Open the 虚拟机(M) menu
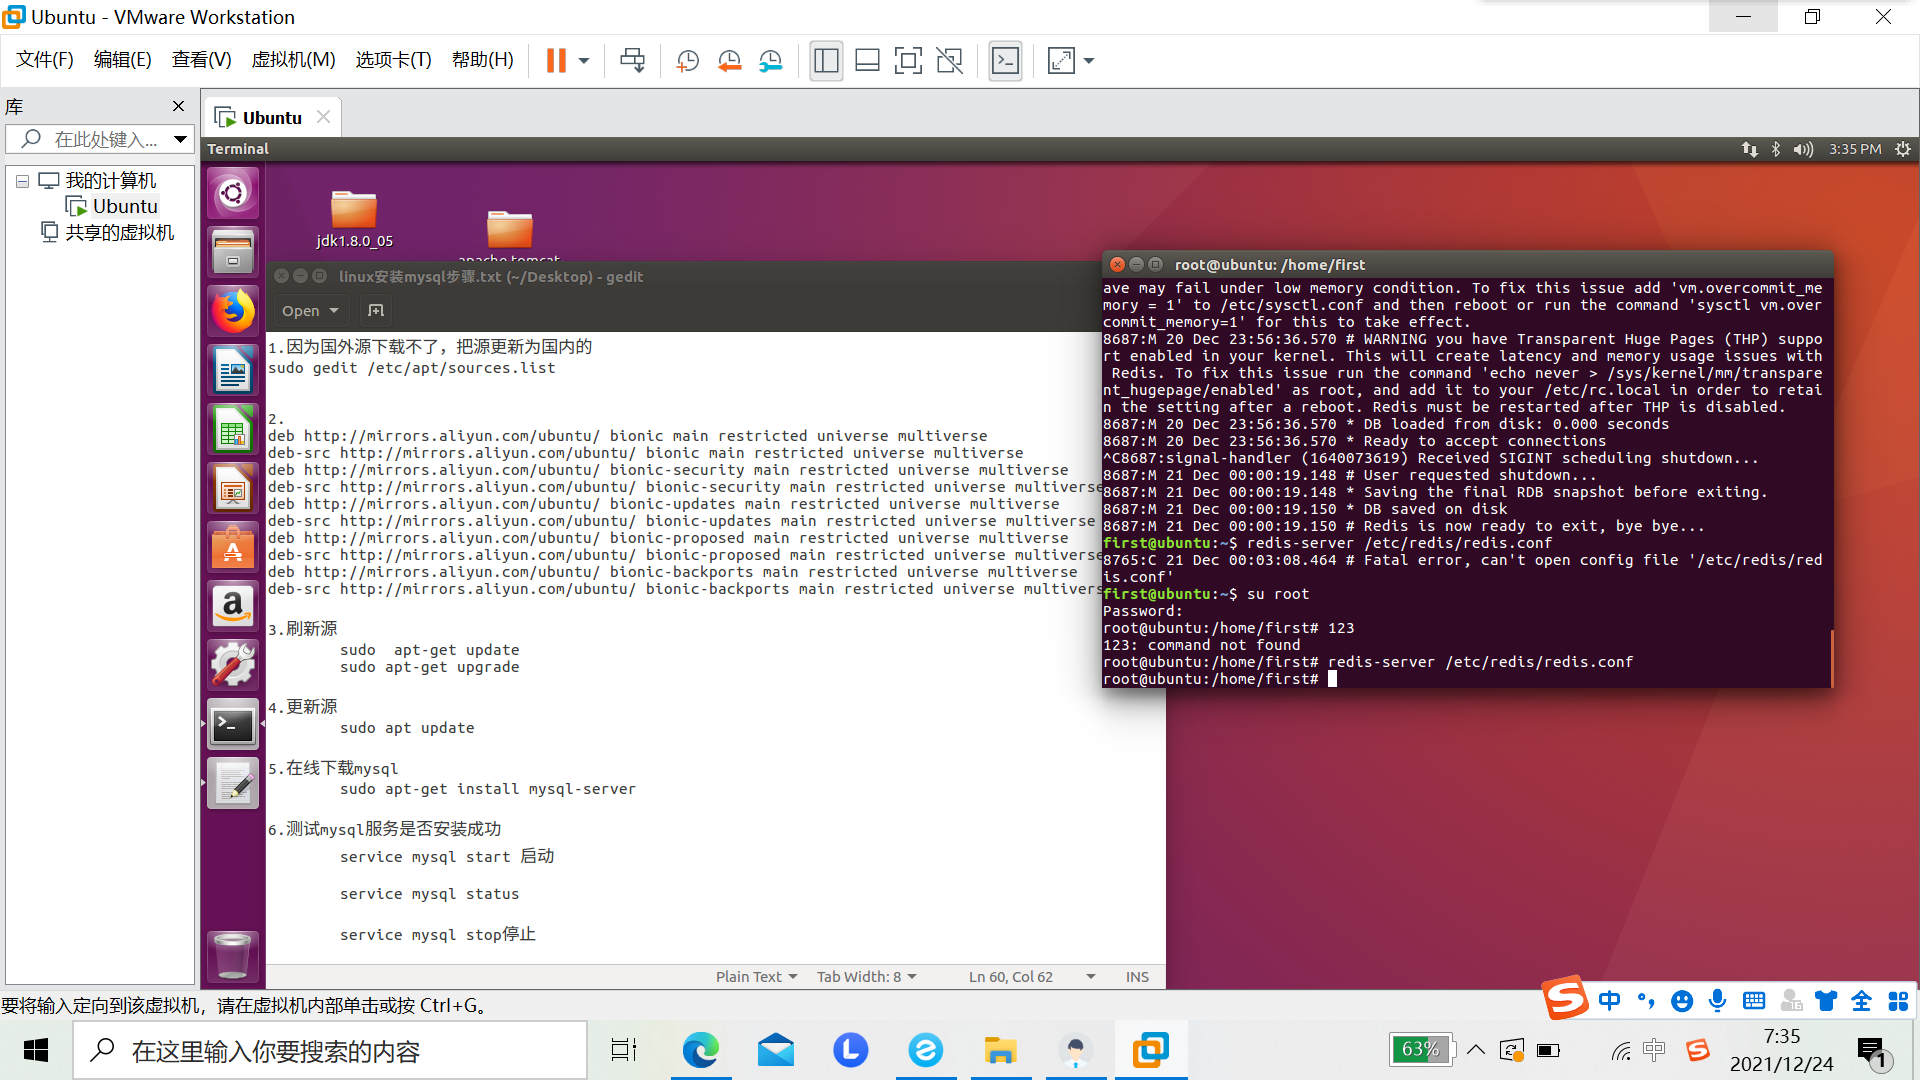1920x1080 pixels. click(293, 60)
